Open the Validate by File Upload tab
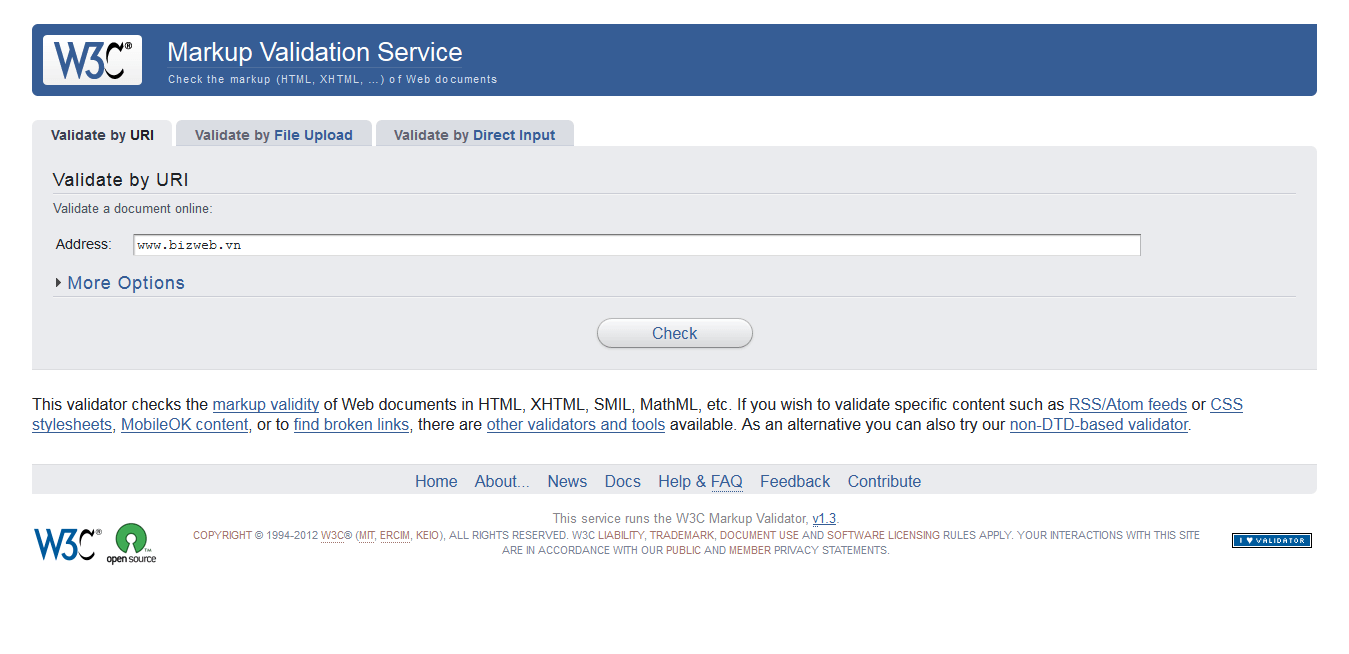Image resolution: width=1349 pixels, height=654 pixels. click(274, 135)
